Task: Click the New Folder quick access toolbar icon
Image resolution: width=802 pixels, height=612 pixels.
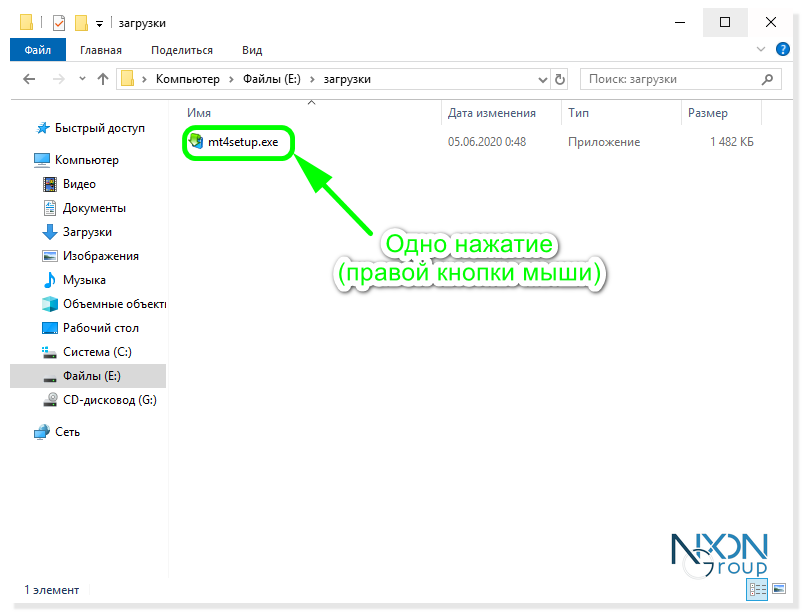Action: [x=81, y=23]
